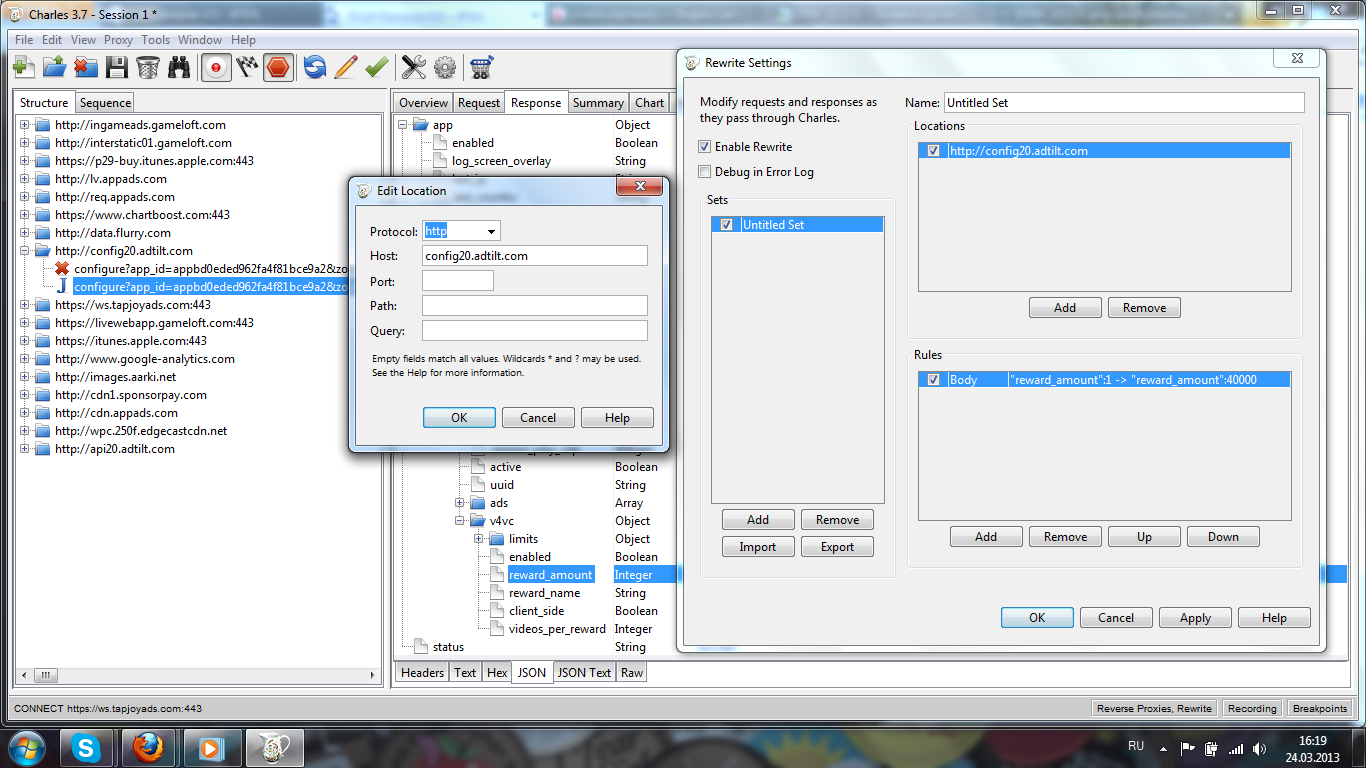Toggle breakpoints with the red hexagon icon
1366x768 pixels.
click(278, 67)
